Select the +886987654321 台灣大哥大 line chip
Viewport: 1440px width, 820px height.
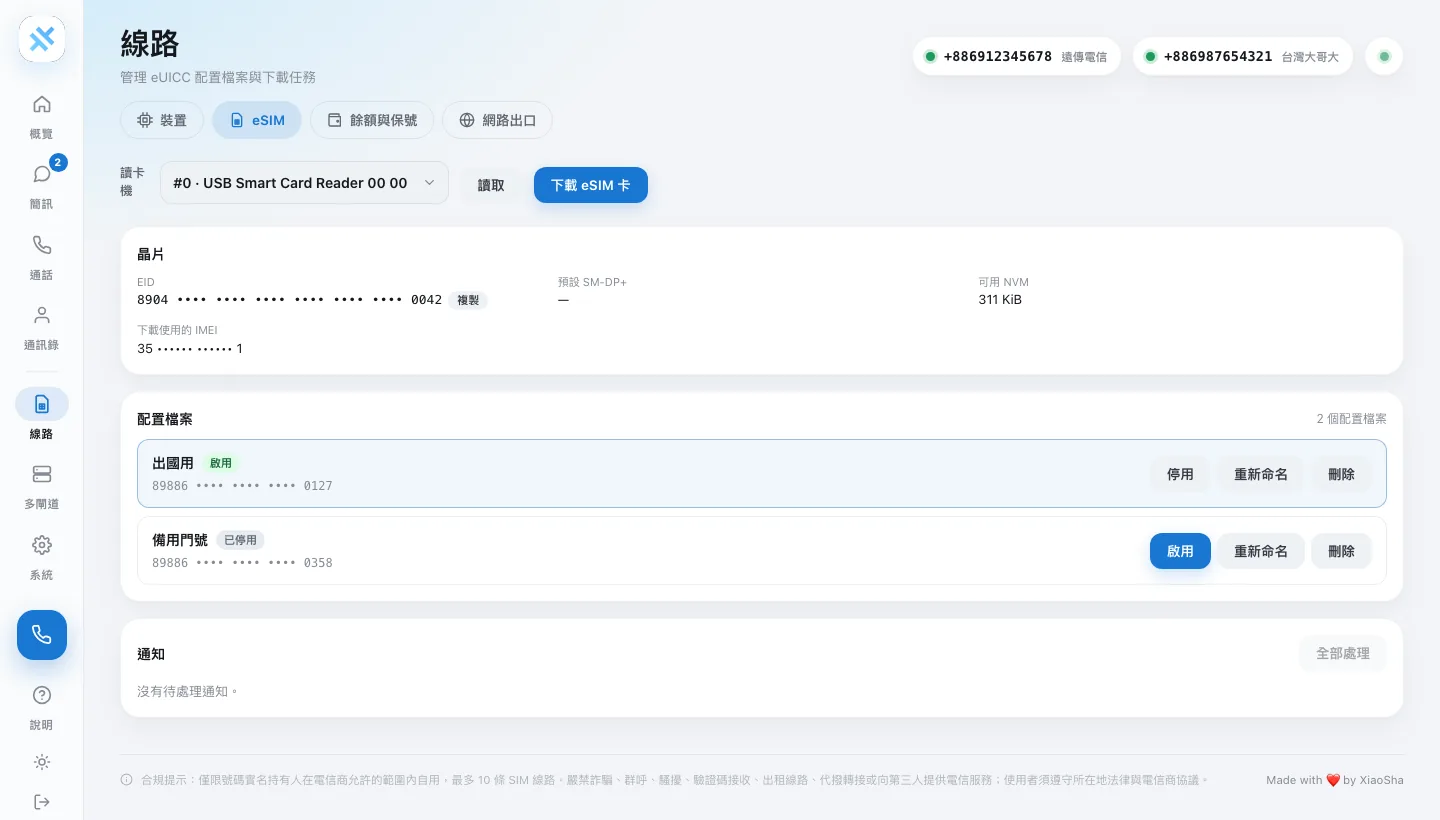click(1242, 57)
